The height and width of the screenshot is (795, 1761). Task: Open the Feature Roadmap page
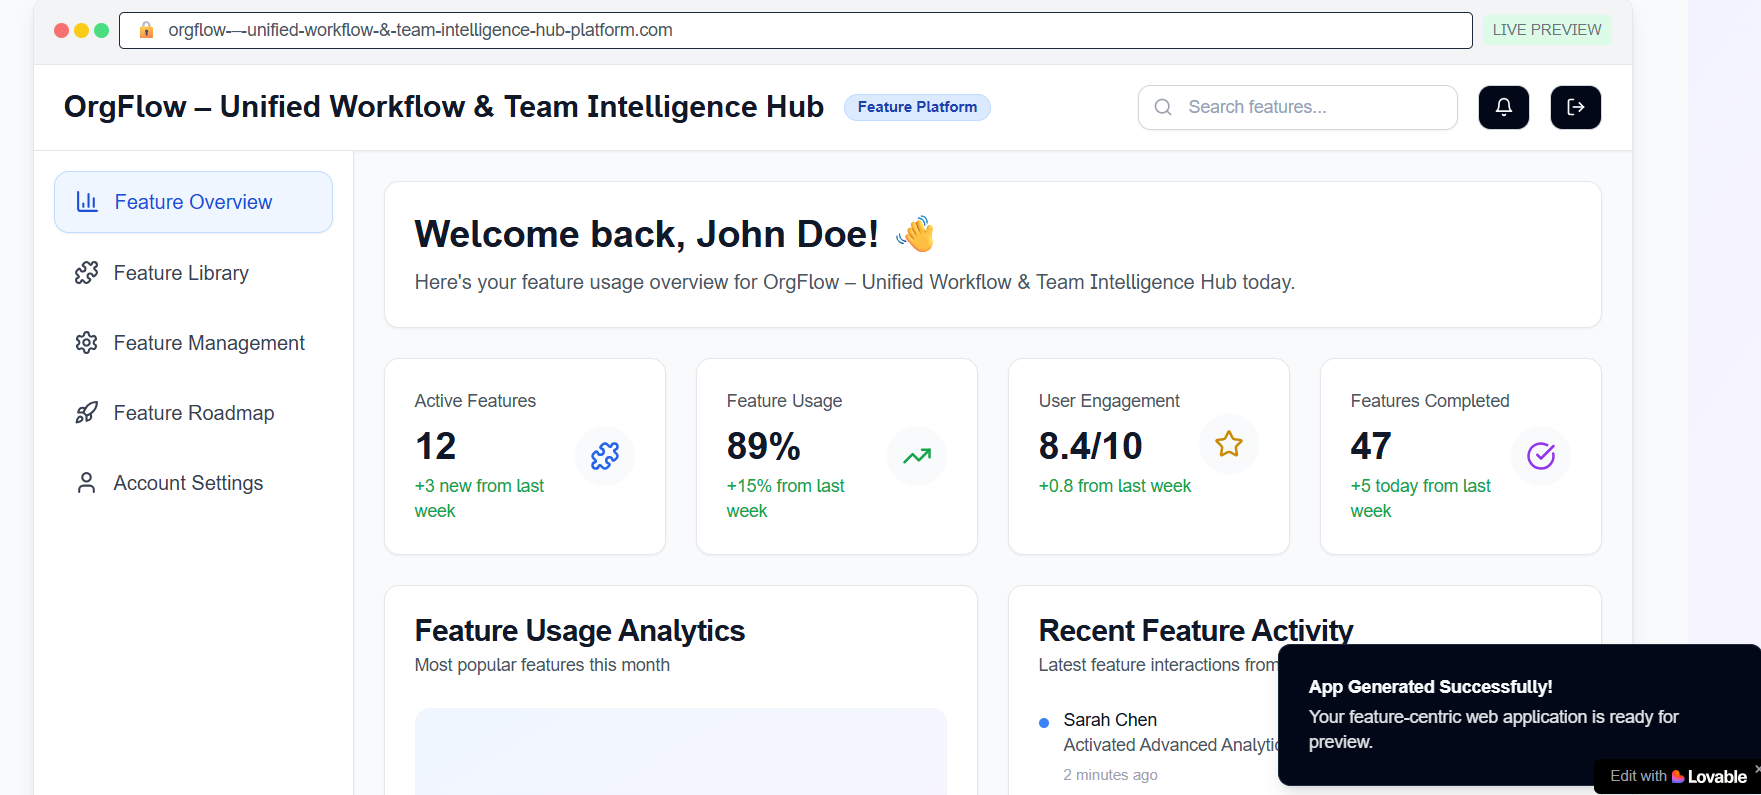(193, 413)
